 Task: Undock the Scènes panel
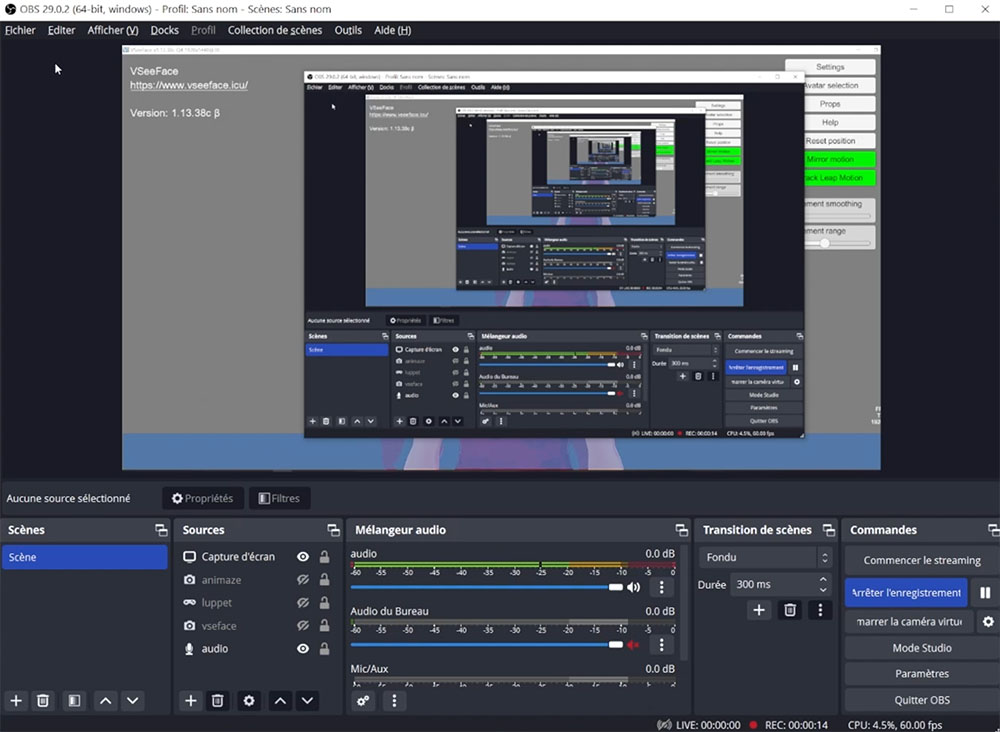[x=161, y=530]
